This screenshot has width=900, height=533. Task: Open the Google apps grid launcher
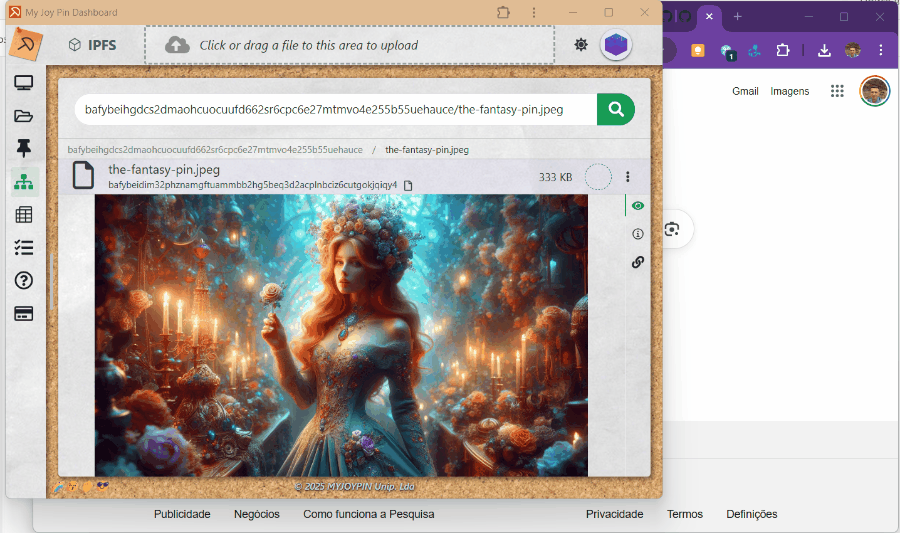837,91
